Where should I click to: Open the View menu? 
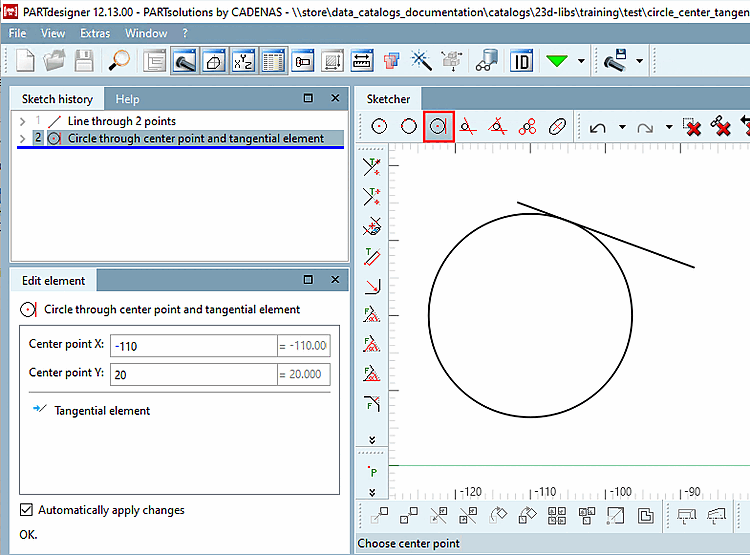[x=53, y=33]
